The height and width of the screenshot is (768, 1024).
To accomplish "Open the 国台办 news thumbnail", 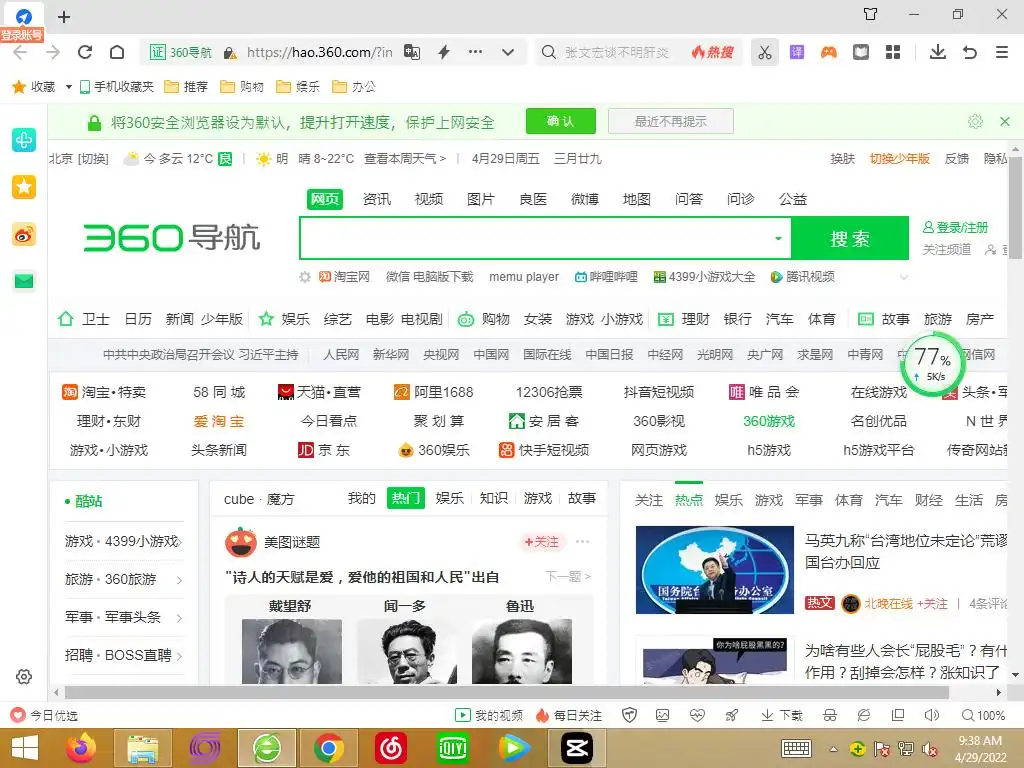I will (714, 570).
